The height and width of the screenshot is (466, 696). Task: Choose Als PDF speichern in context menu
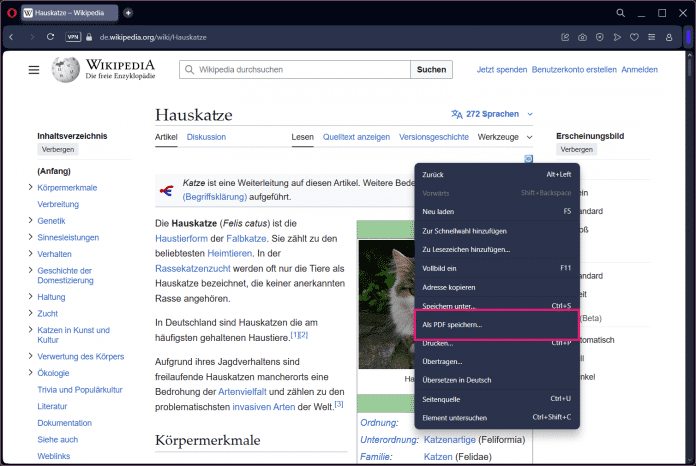[x=497, y=325]
